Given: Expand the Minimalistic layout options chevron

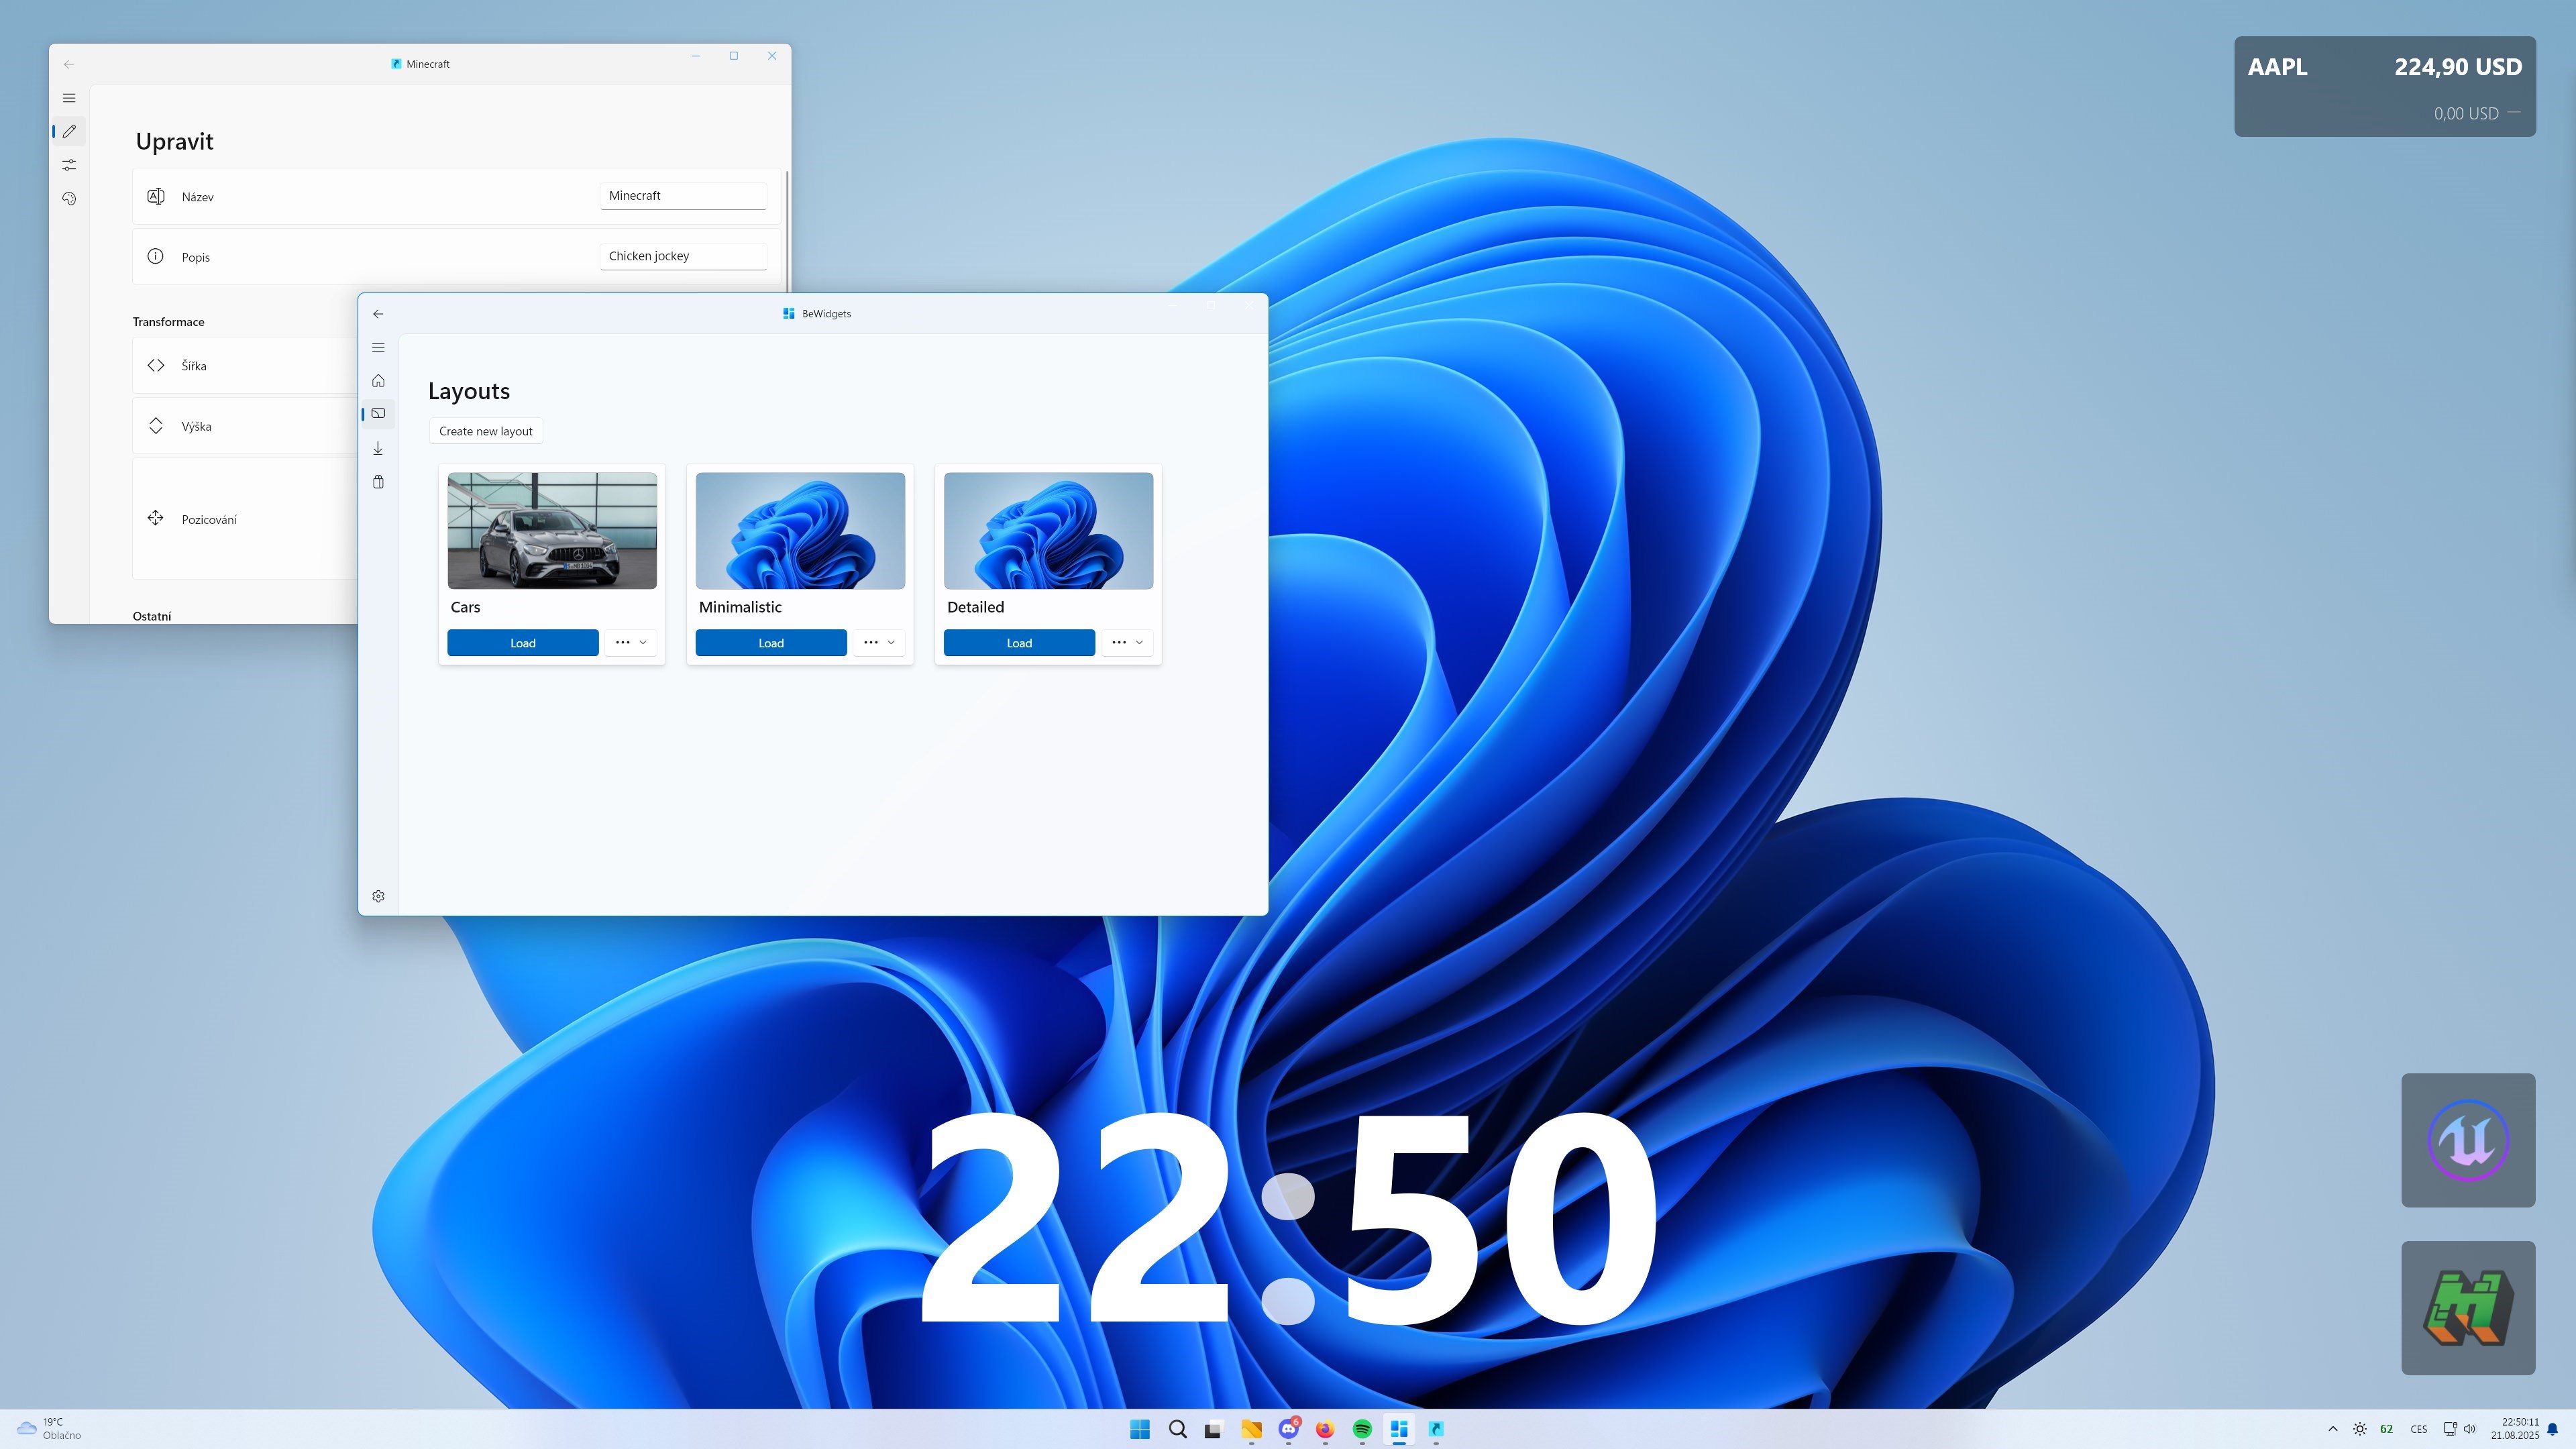Looking at the screenshot, I should (890, 642).
